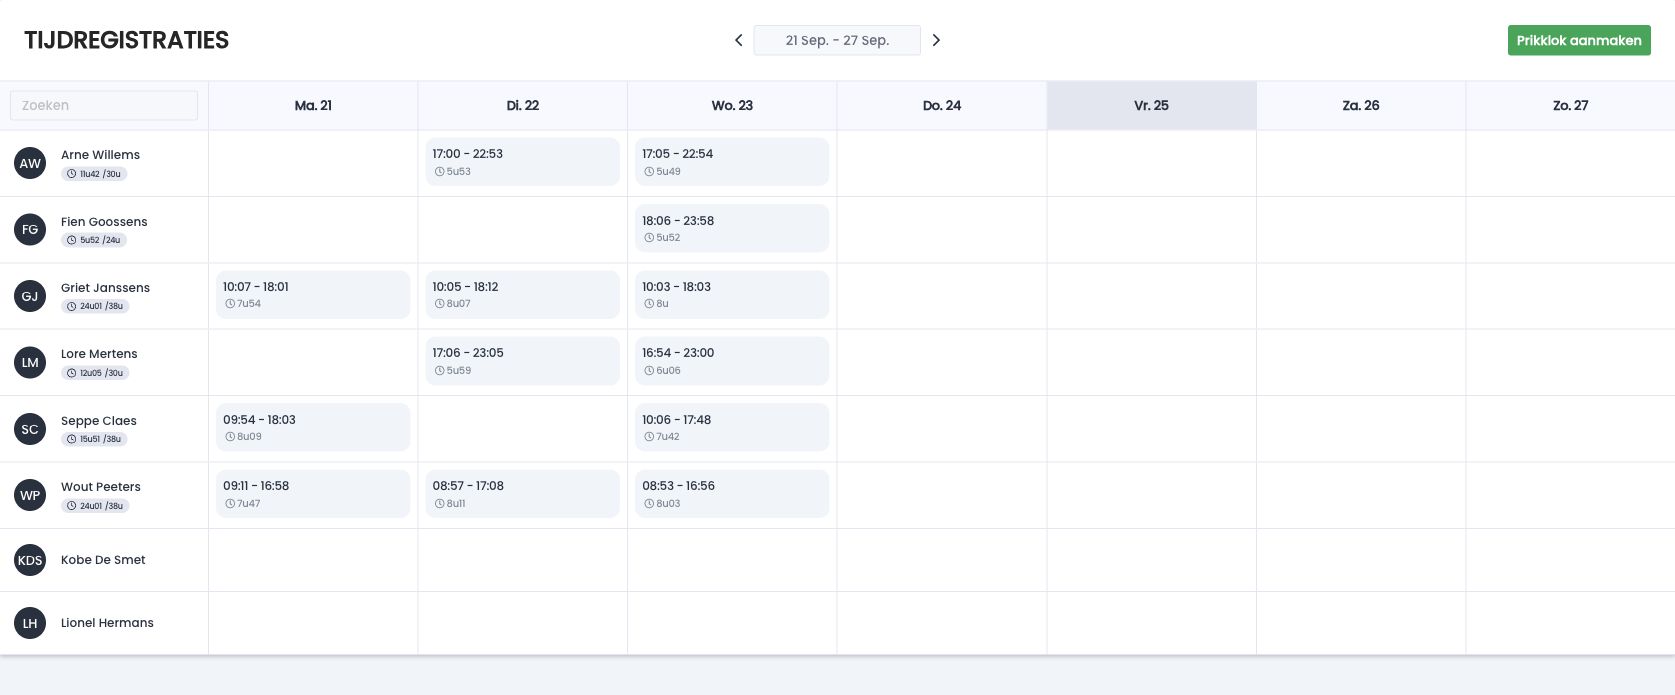This screenshot has width=1675, height=695.
Task: Open Griet Janssens' name
Action: [105, 288]
